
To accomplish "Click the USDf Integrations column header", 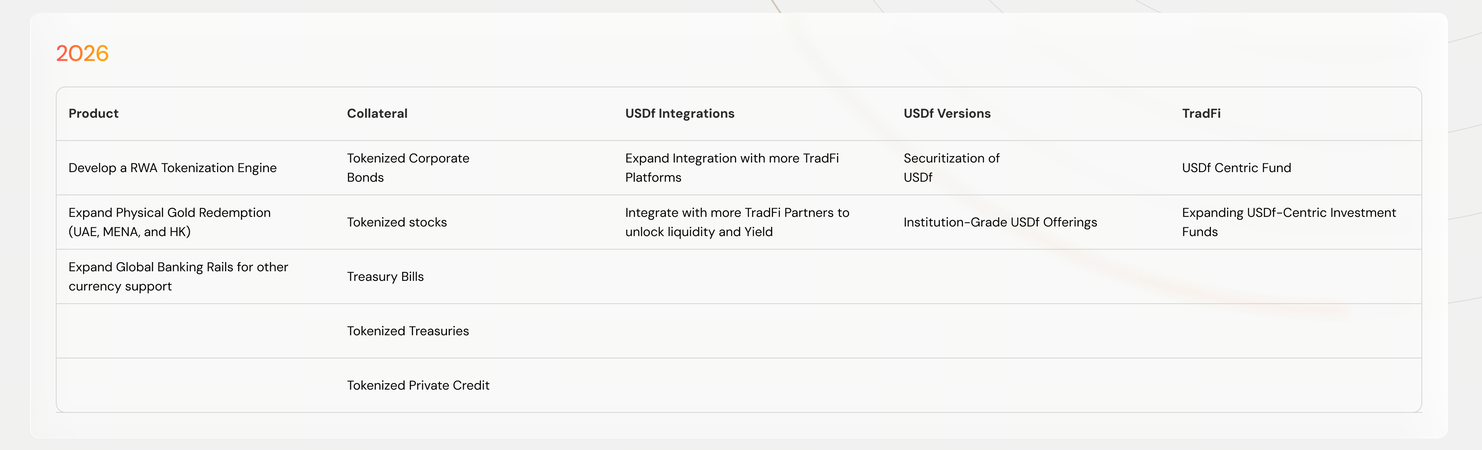I will click(679, 114).
